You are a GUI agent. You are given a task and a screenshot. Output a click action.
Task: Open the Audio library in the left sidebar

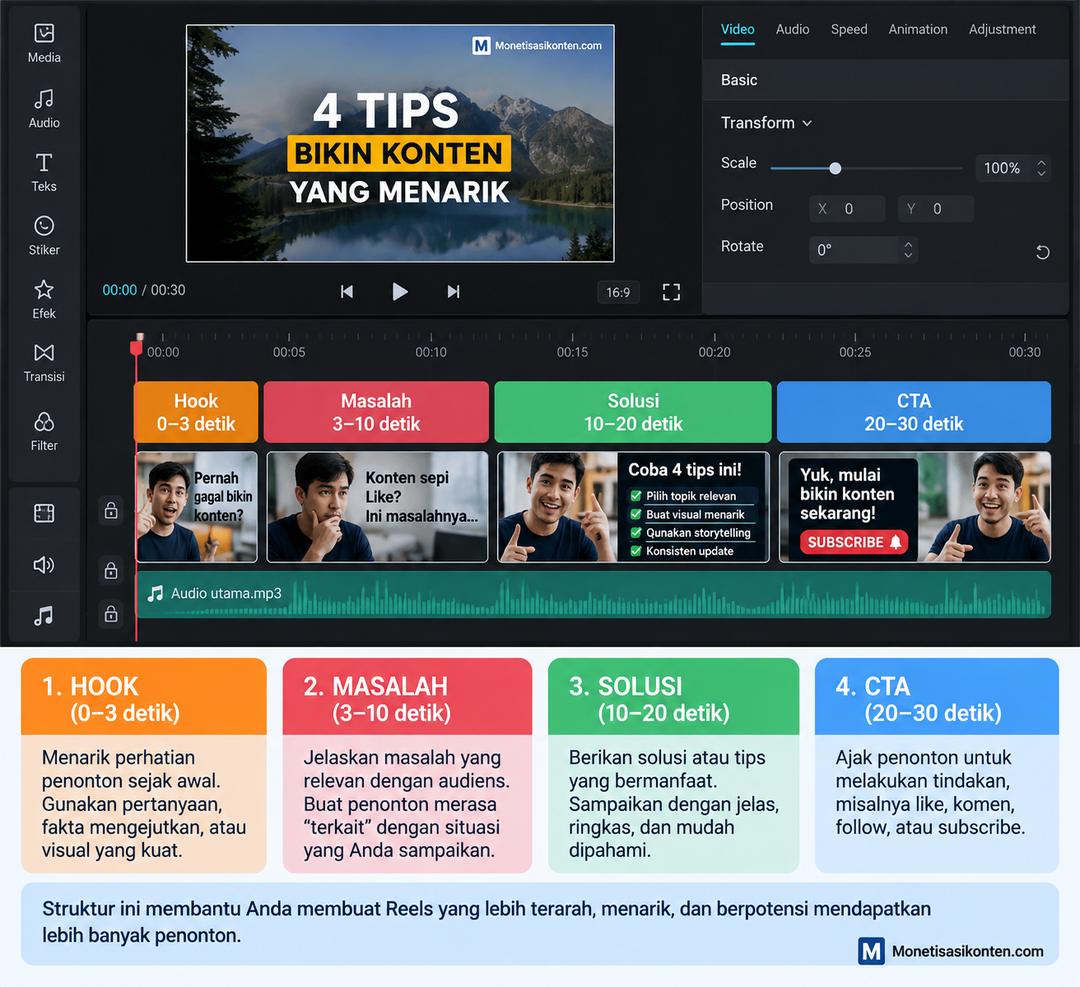click(x=44, y=109)
